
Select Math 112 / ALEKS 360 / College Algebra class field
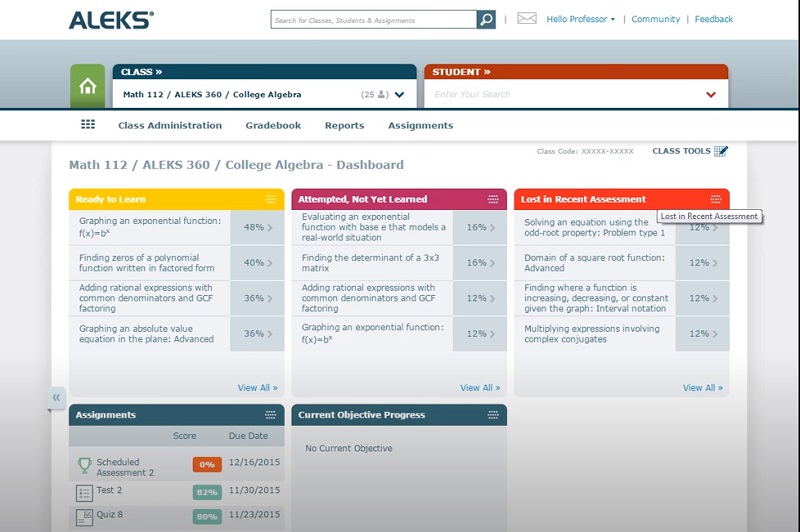[x=264, y=94]
